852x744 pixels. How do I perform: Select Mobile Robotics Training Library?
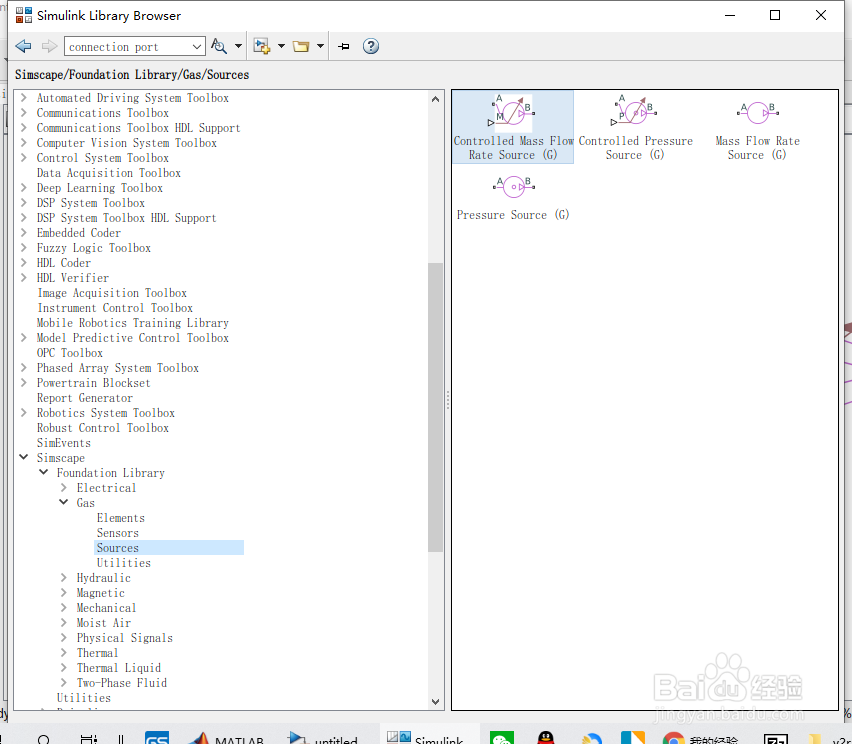pyautogui.click(x=133, y=323)
